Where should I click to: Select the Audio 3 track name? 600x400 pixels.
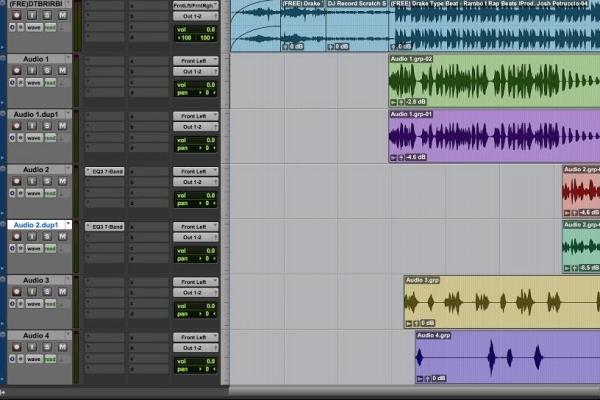[36, 281]
